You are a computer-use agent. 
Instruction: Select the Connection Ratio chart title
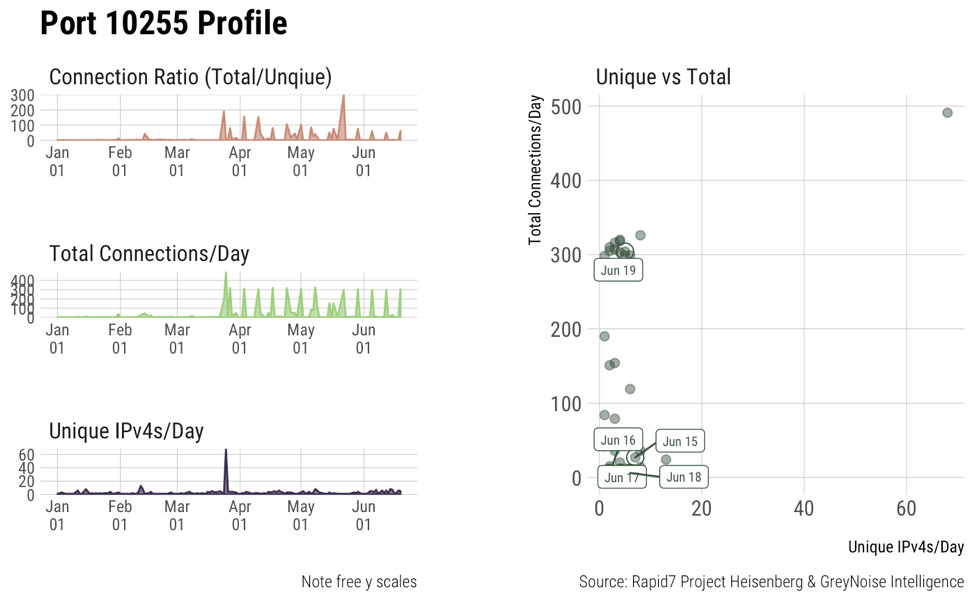[x=190, y=77]
